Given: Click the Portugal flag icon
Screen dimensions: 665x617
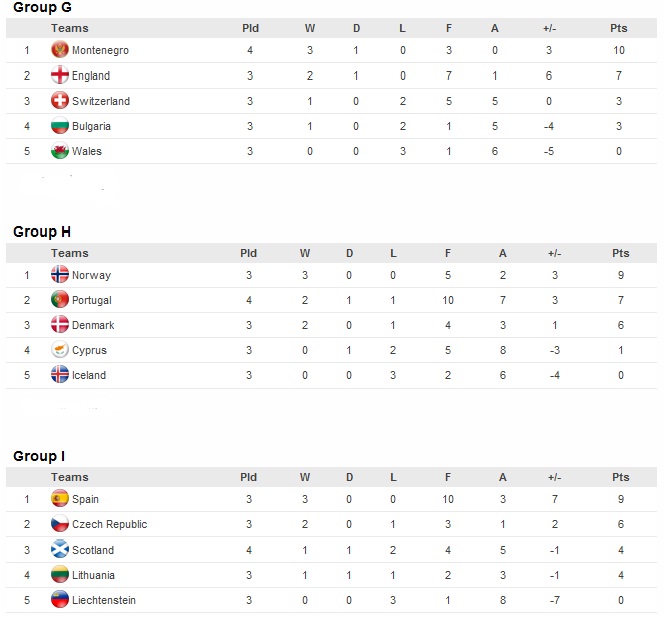Looking at the screenshot, I should pos(60,299).
